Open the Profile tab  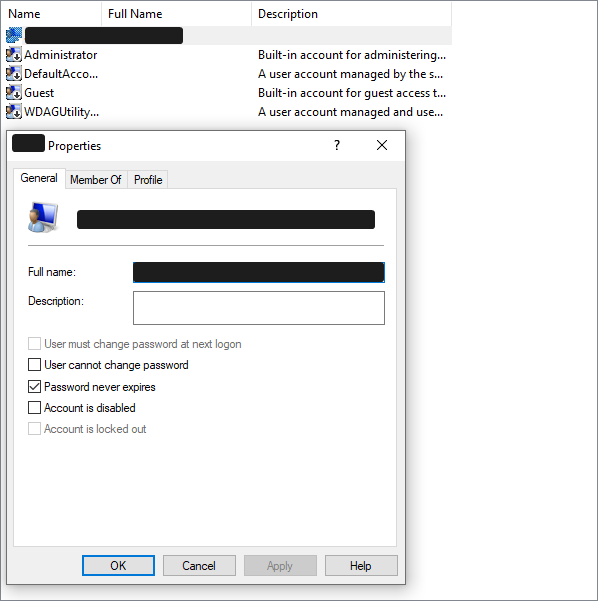148,180
